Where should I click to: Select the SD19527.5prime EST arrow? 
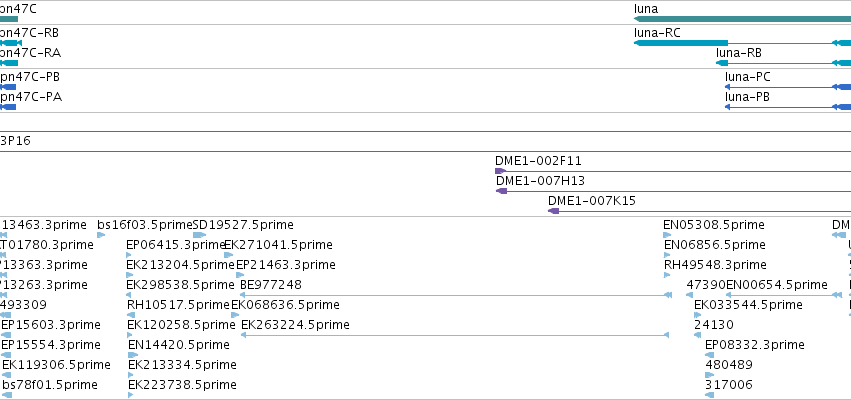pos(199,235)
